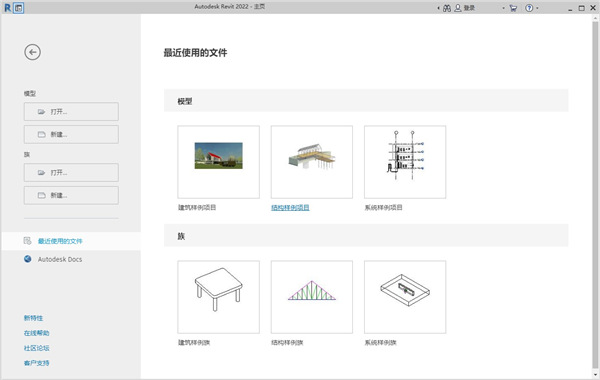The width and height of the screenshot is (600, 380).
Task: Click the Revit R logo icon
Action: coord(7,7)
